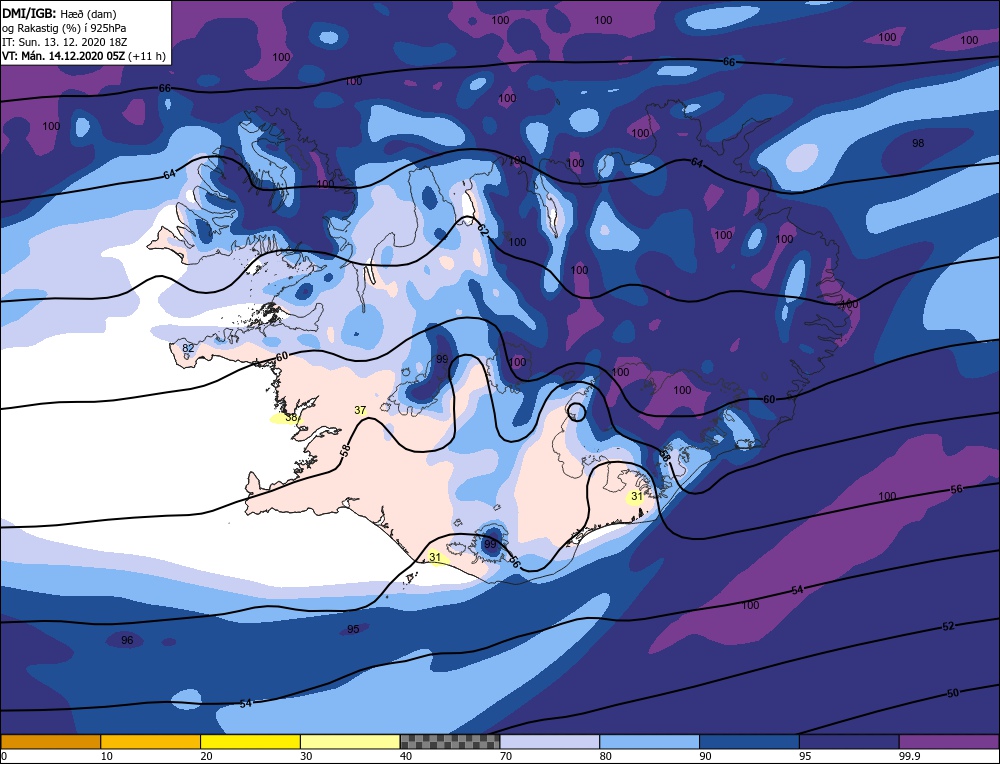Viewport: 1000px width, 764px height.
Task: Click the pale yellow 30–40 legend swatch
Action: (350, 742)
